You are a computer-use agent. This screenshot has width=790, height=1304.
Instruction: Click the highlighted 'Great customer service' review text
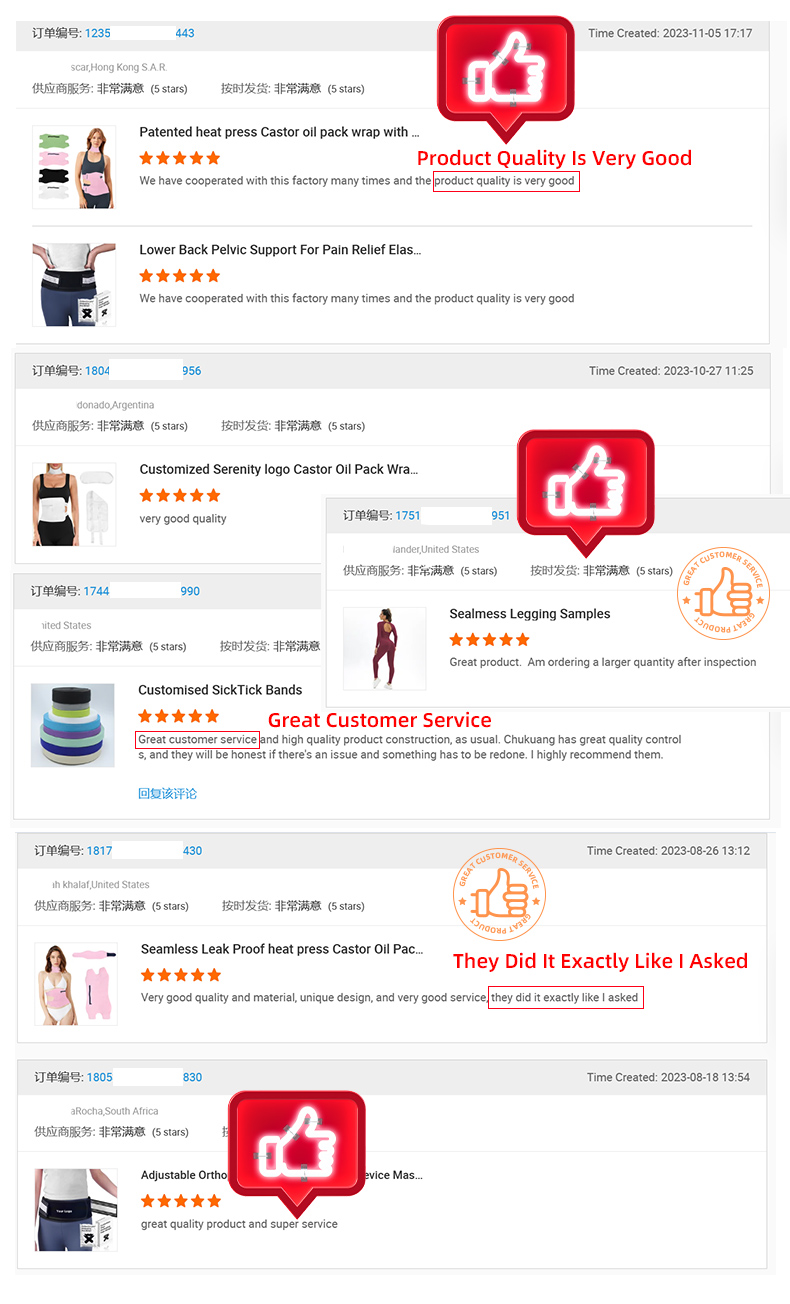click(198, 740)
